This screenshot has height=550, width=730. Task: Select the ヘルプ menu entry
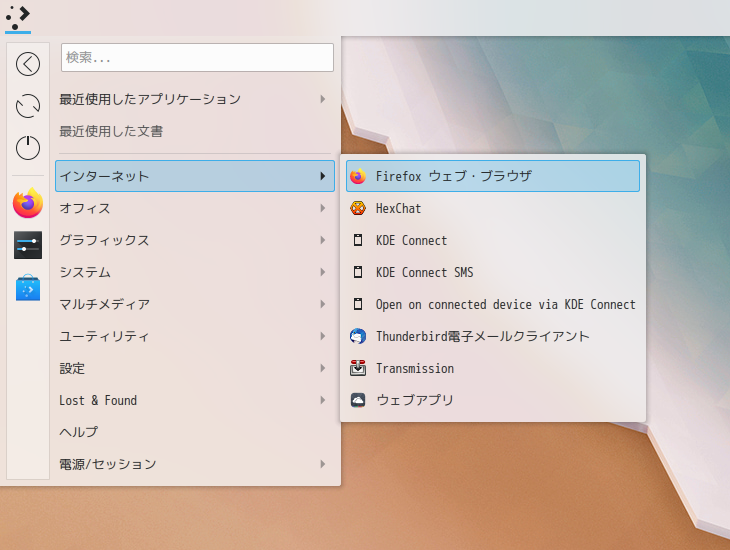(195, 432)
